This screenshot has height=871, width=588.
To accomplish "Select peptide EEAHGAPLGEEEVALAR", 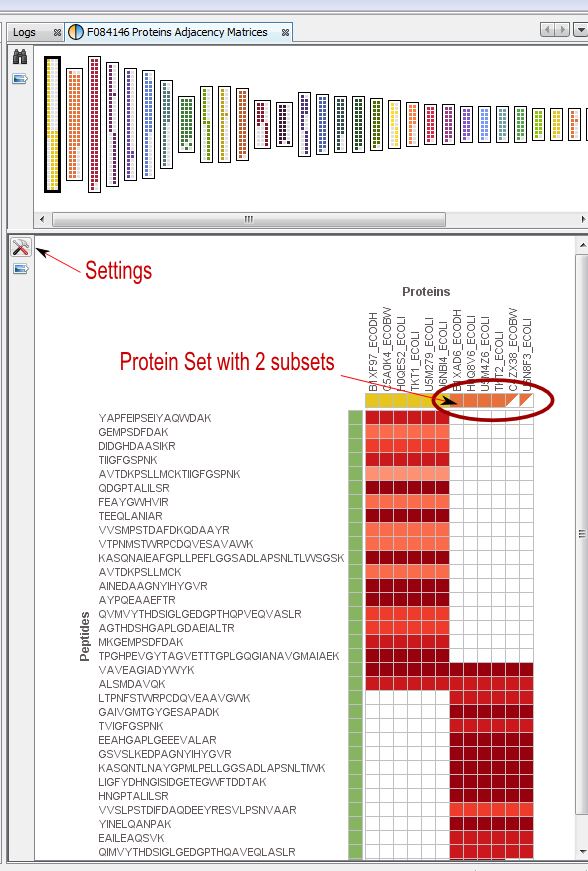I will click(157, 740).
